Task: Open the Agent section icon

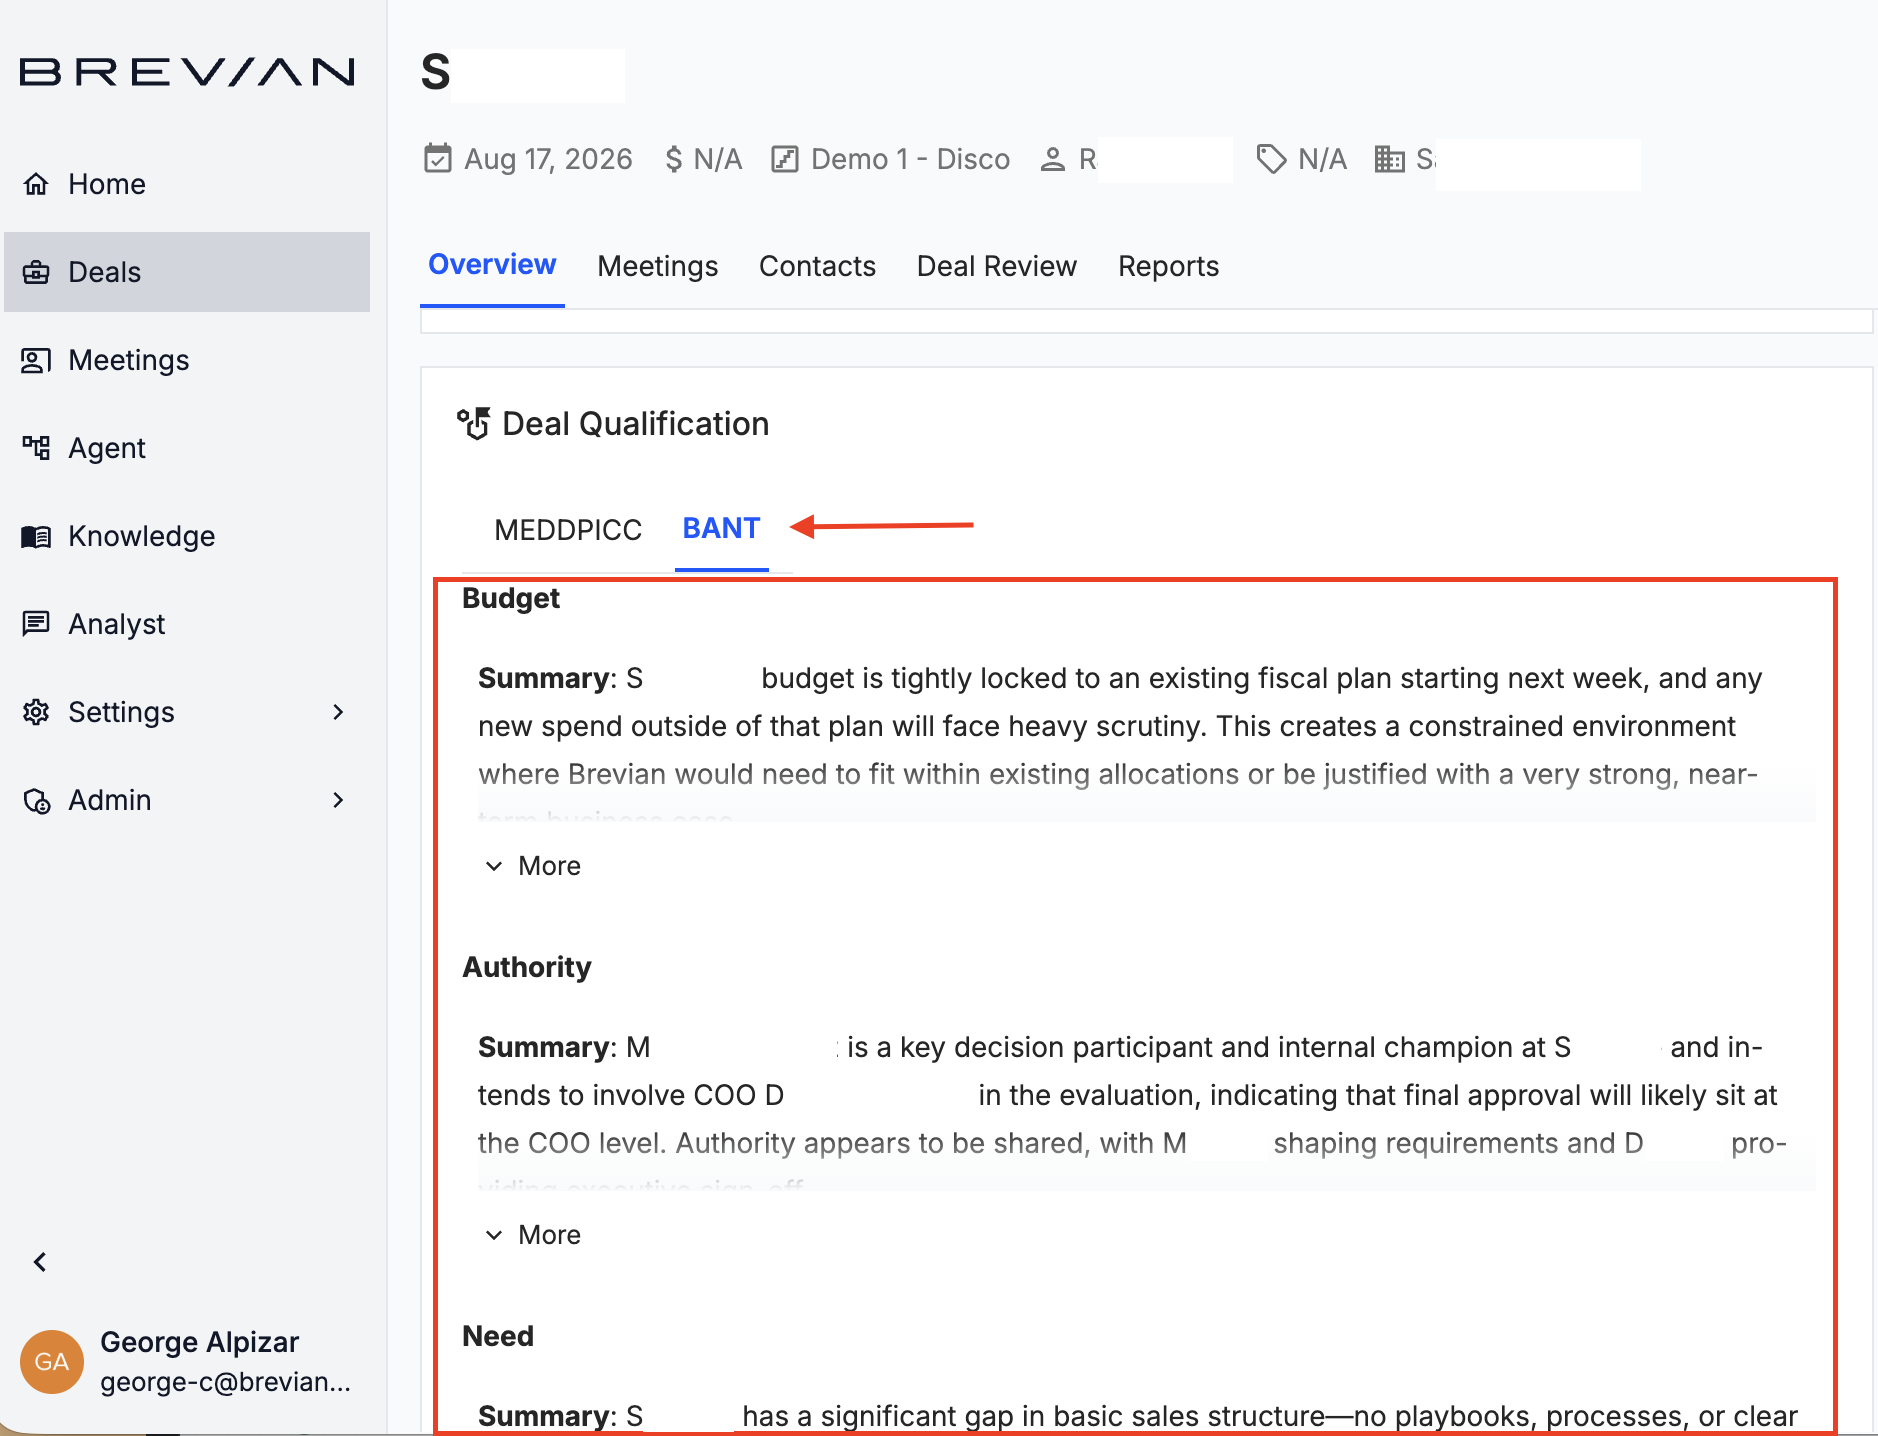Action: point(36,447)
